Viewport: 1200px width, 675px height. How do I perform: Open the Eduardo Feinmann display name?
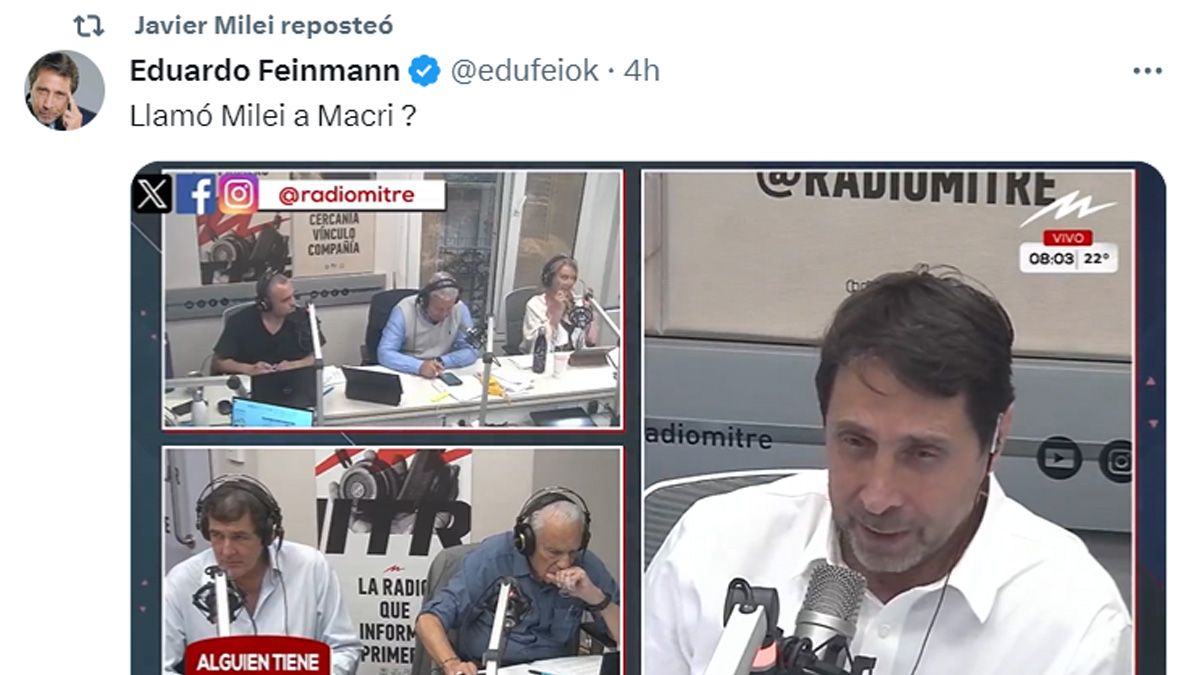coord(265,71)
